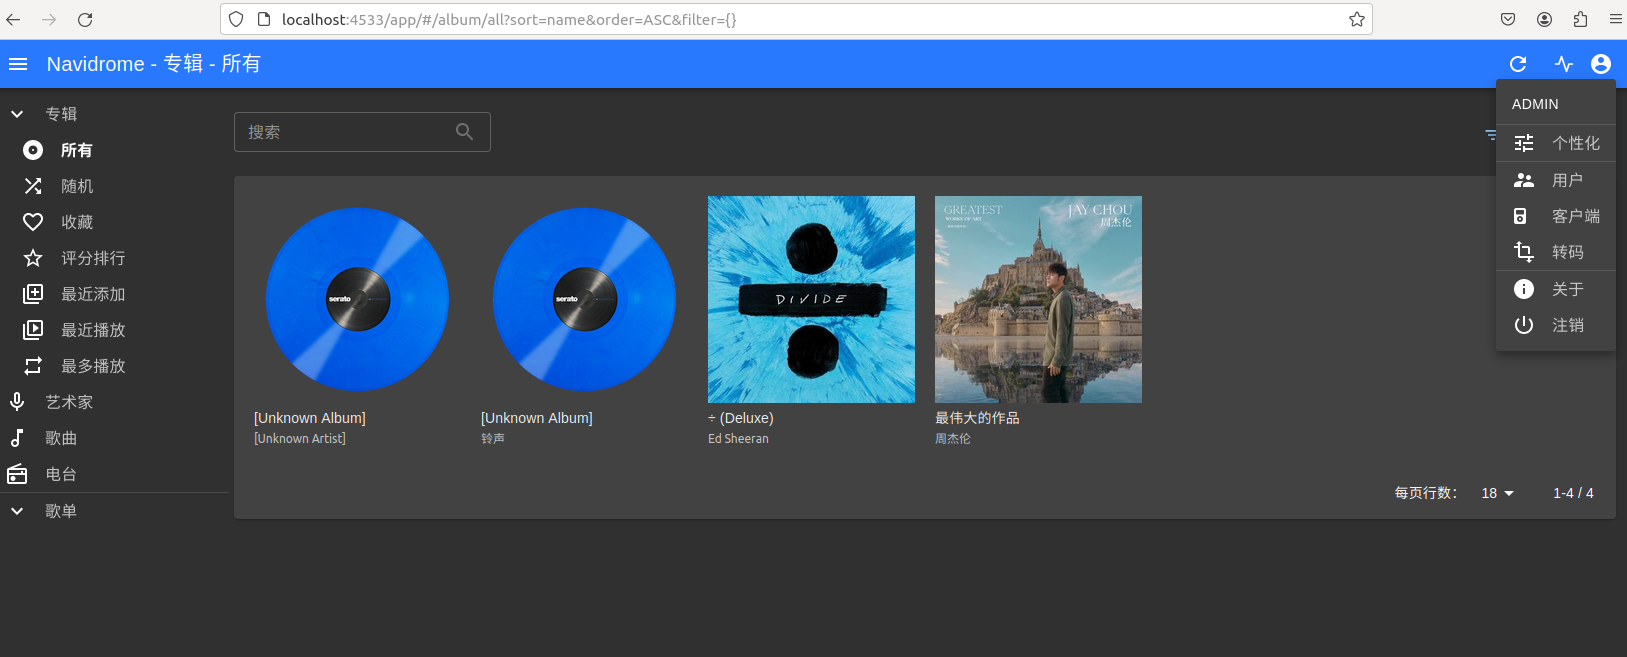1627x657 pixels.
Task: Select 个性化 from the user menu
Action: [x=1574, y=143]
